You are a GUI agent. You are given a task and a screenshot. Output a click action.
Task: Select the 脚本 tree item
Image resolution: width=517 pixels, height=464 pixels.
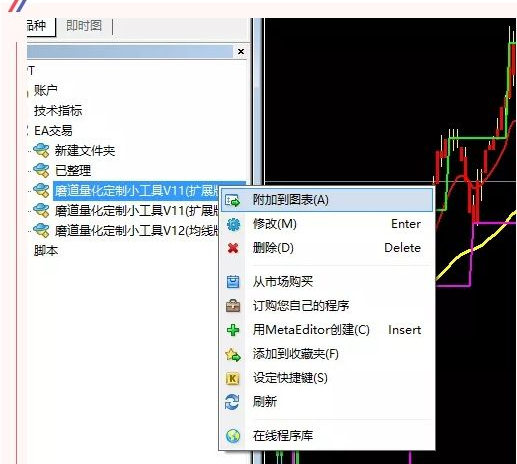click(46, 250)
